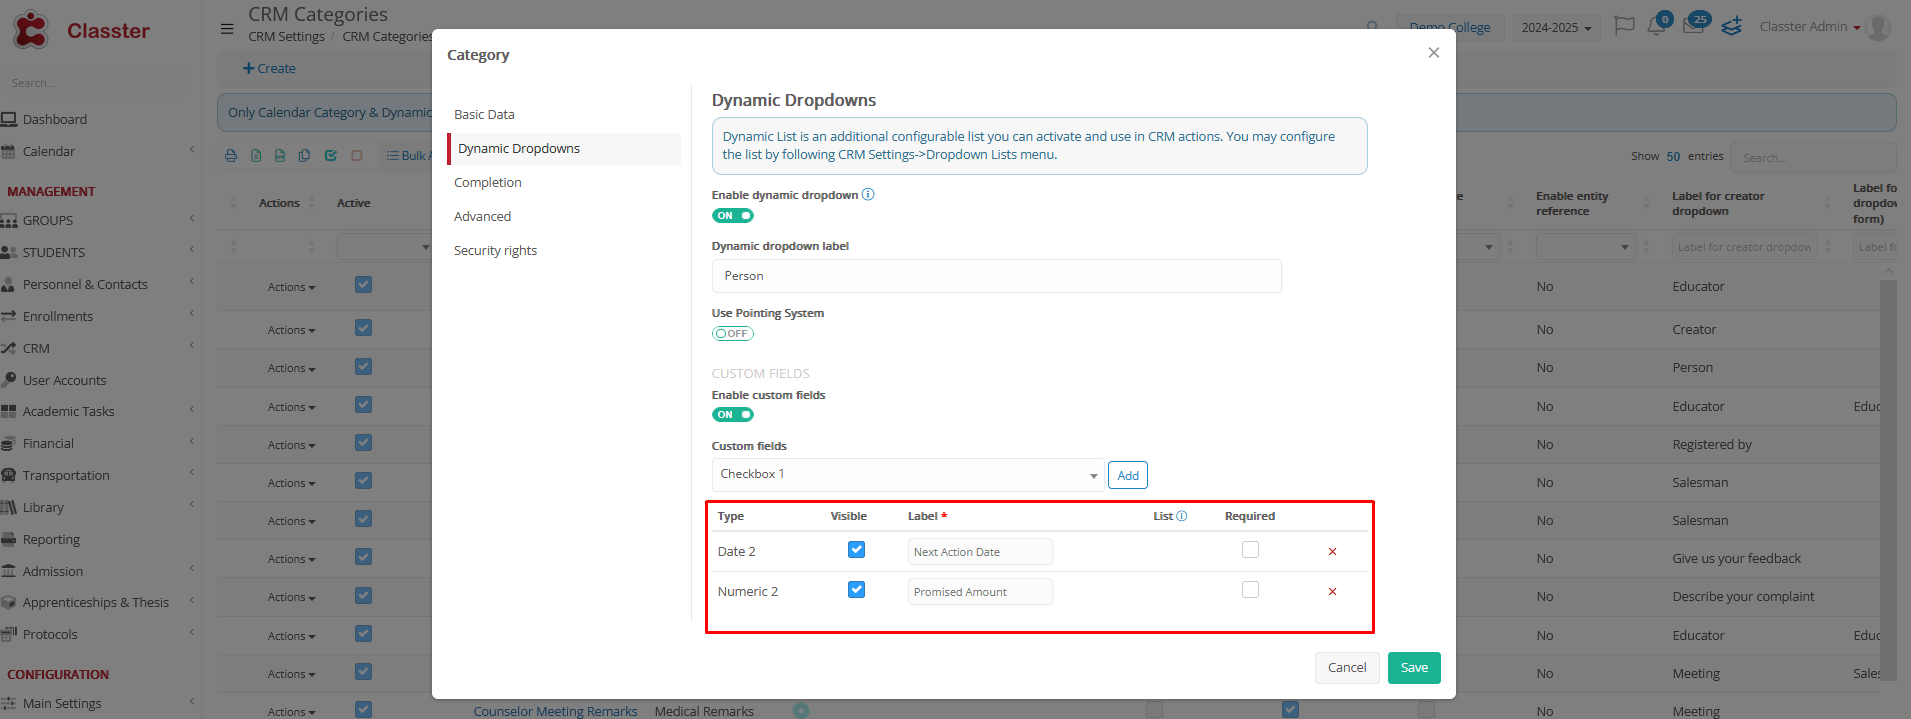
Task: Remove the Numeric 2 custom field row
Action: 1331,592
